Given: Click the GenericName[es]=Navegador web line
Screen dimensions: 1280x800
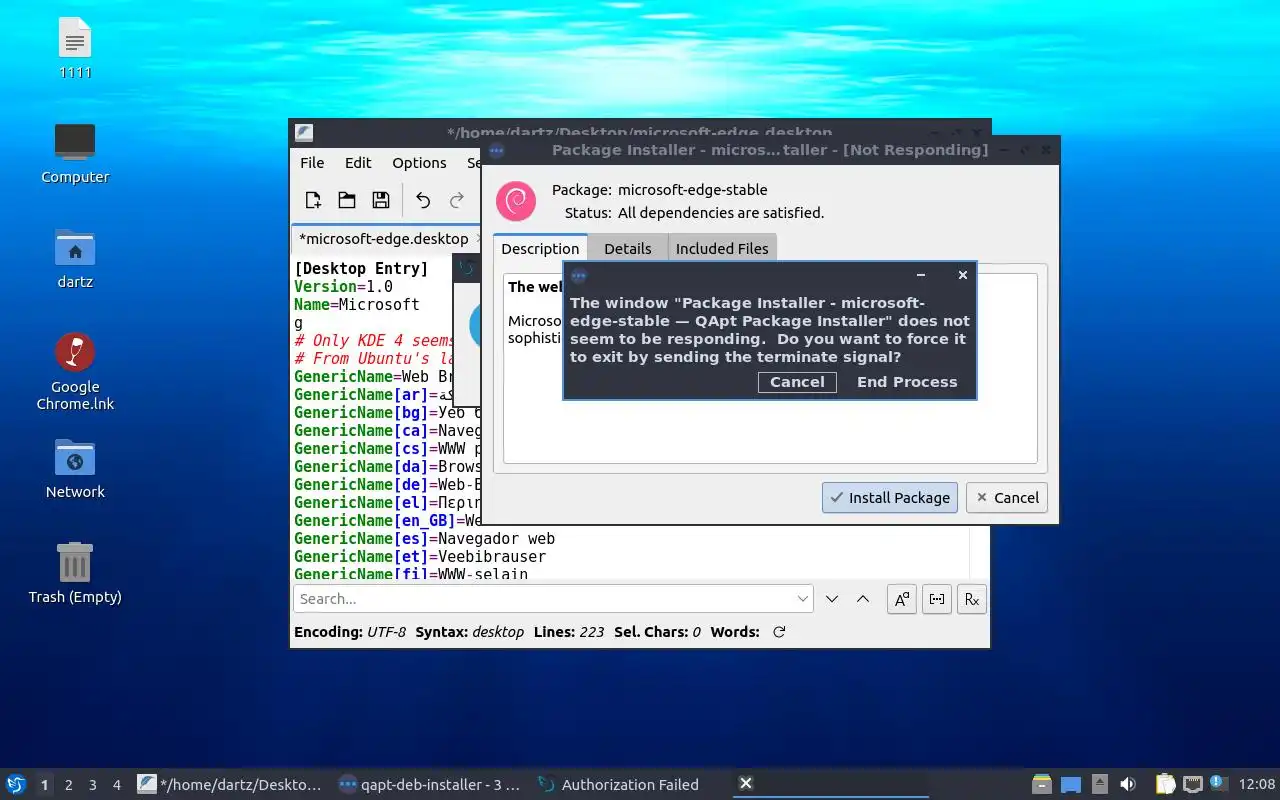Looking at the screenshot, I should pos(424,538).
